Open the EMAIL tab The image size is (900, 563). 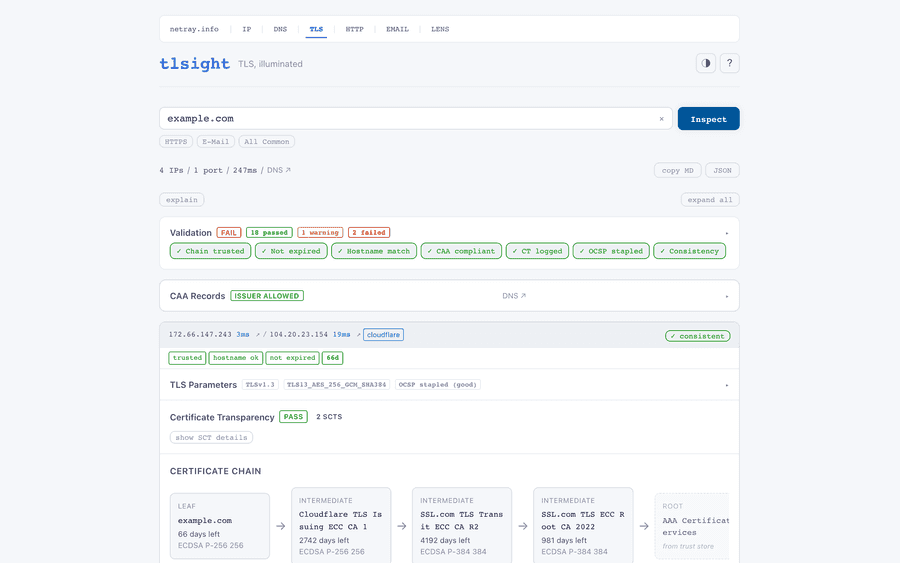[397, 29]
